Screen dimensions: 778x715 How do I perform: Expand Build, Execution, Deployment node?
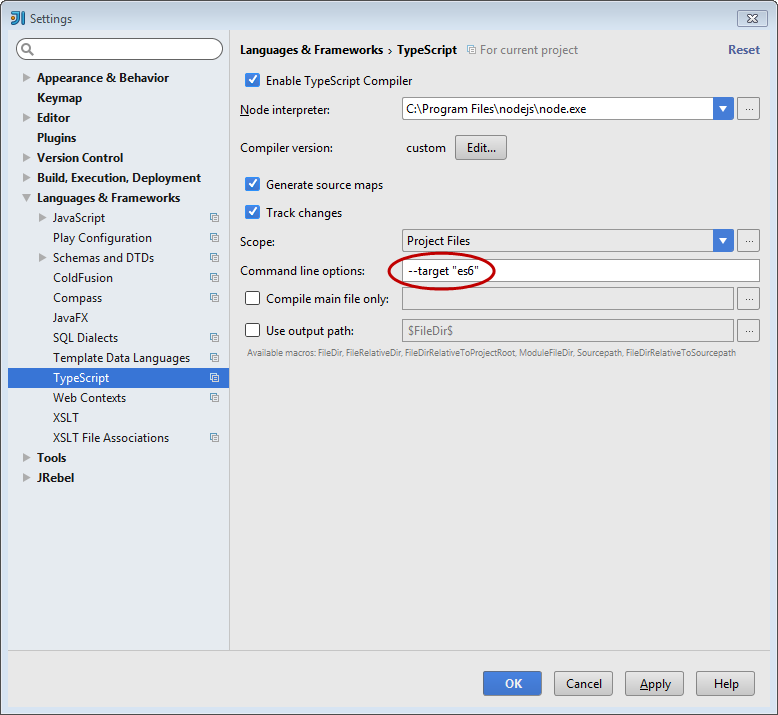click(x=26, y=178)
